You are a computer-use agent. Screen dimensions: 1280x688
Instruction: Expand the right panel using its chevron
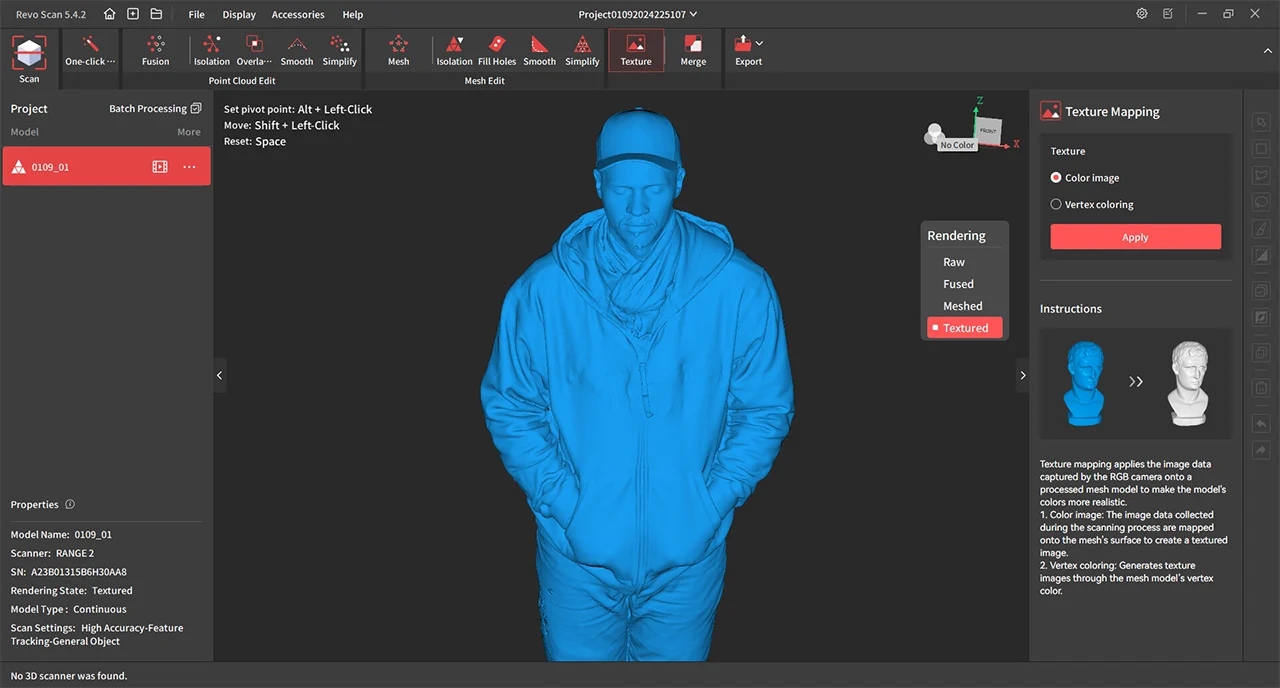pyautogui.click(x=1022, y=375)
